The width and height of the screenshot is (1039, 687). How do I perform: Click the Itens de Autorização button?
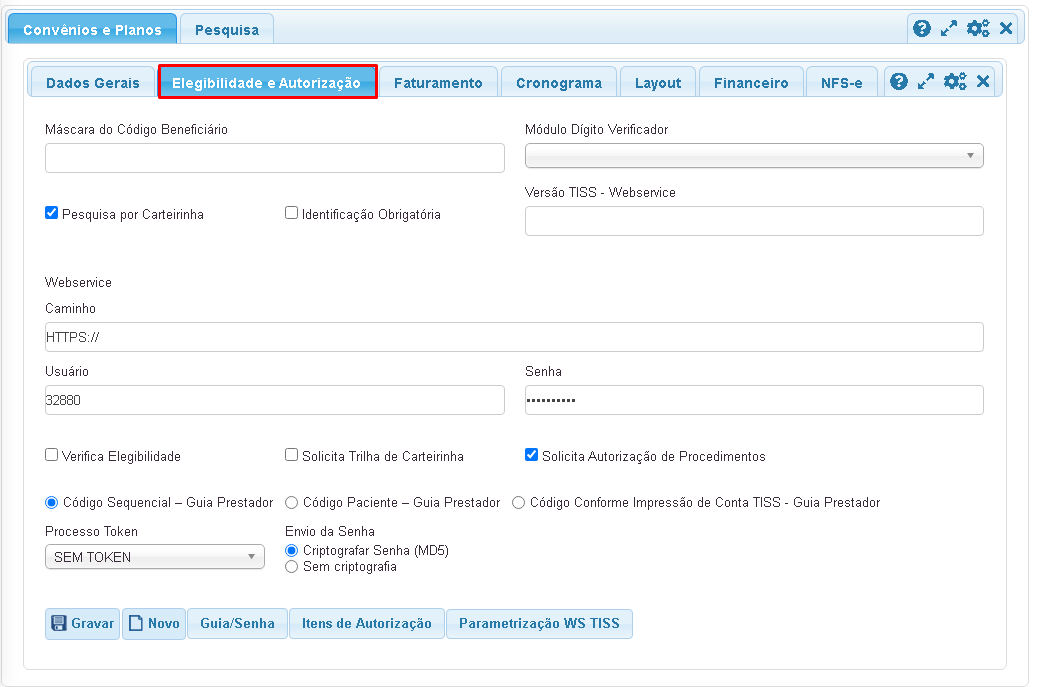[366, 624]
